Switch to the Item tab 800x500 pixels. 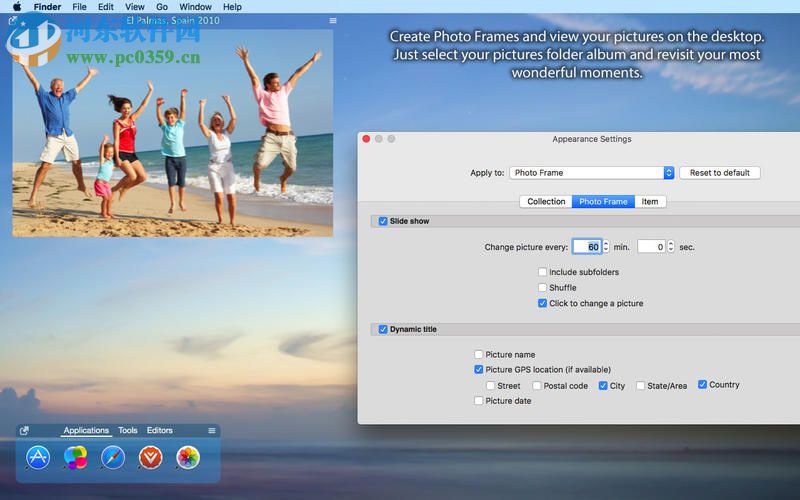[x=650, y=202]
